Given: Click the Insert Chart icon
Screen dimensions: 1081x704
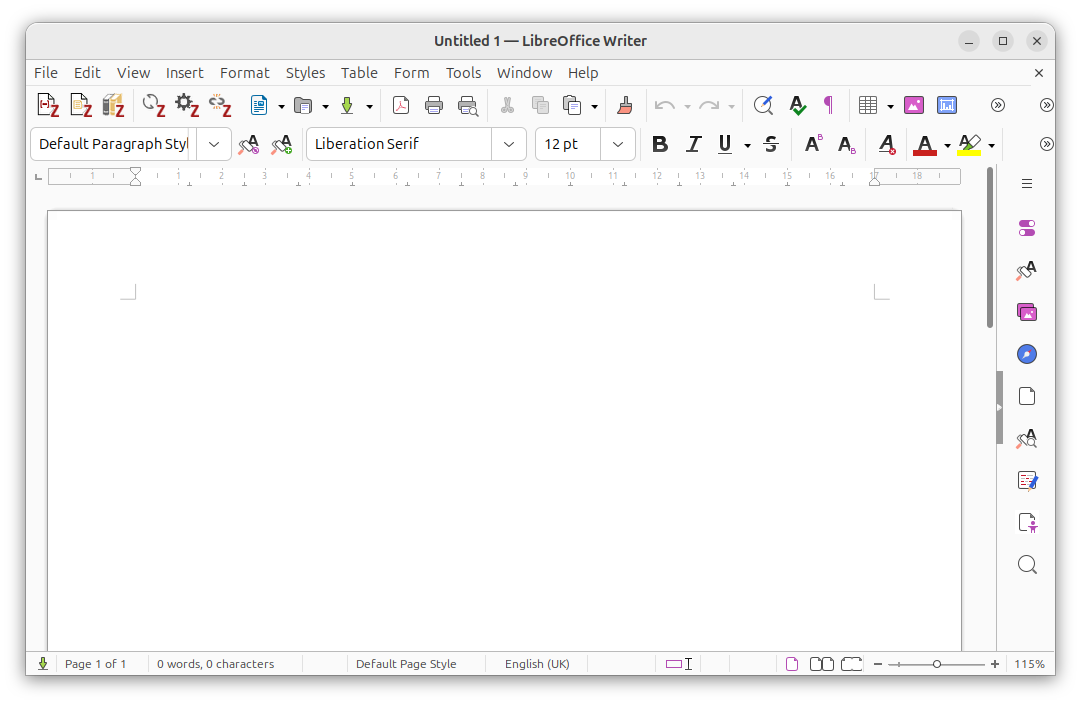Looking at the screenshot, I should [x=947, y=105].
